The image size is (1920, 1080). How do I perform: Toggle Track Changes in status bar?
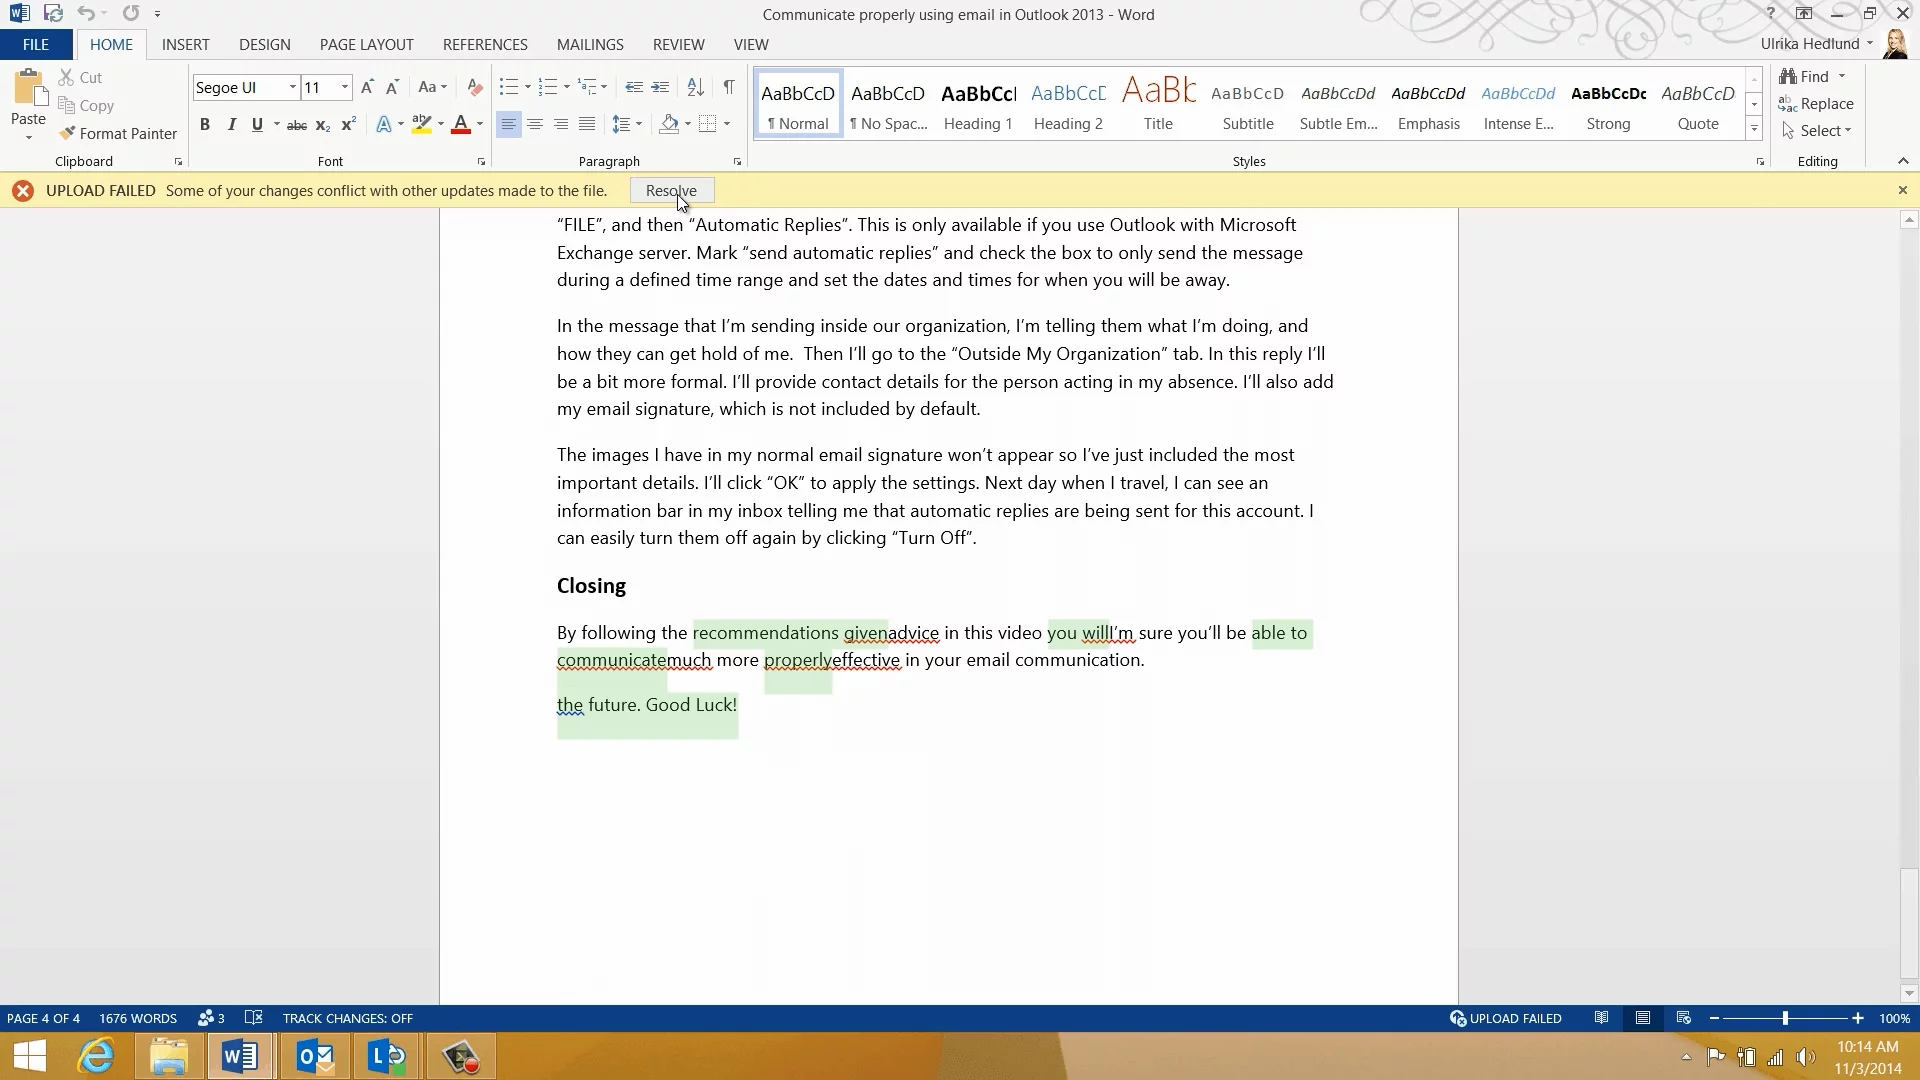point(347,1018)
